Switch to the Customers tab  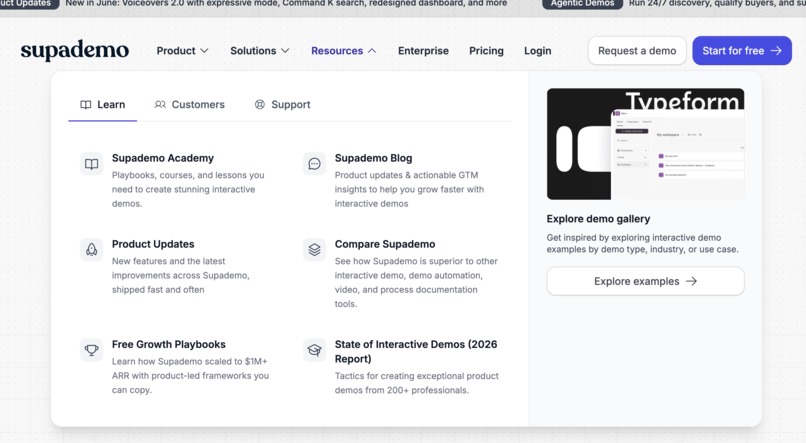(x=190, y=105)
